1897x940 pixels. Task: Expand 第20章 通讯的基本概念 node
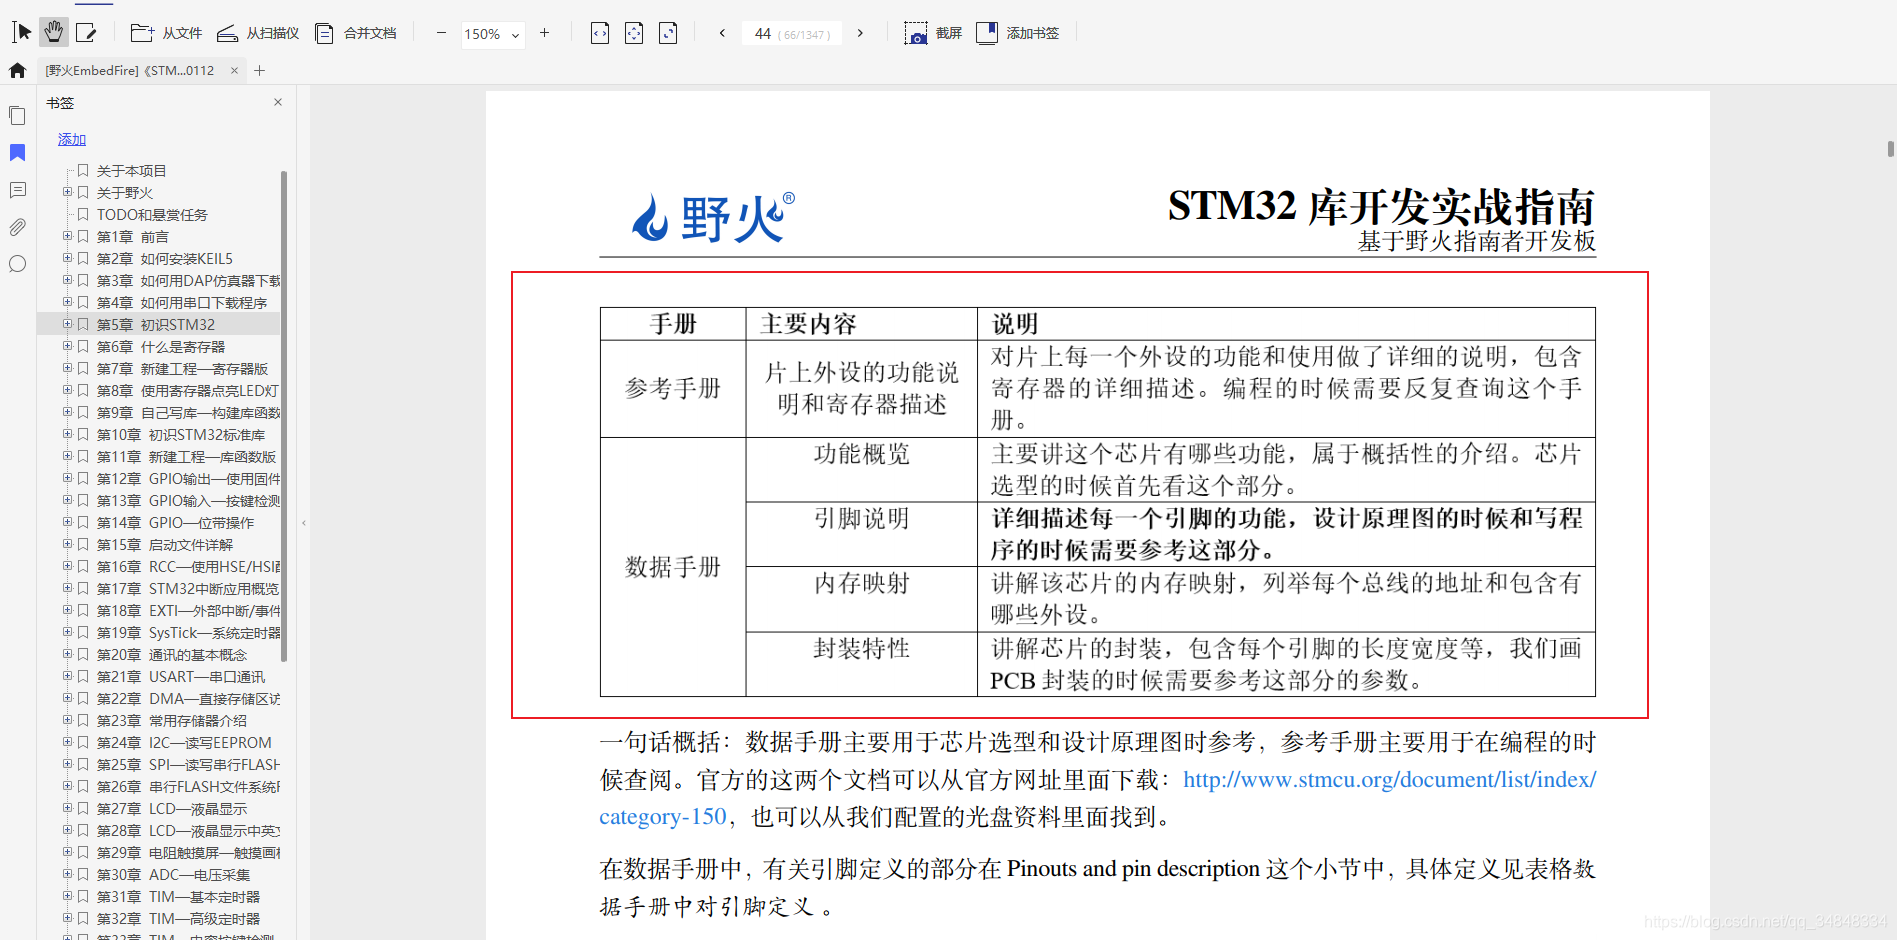[x=67, y=654]
